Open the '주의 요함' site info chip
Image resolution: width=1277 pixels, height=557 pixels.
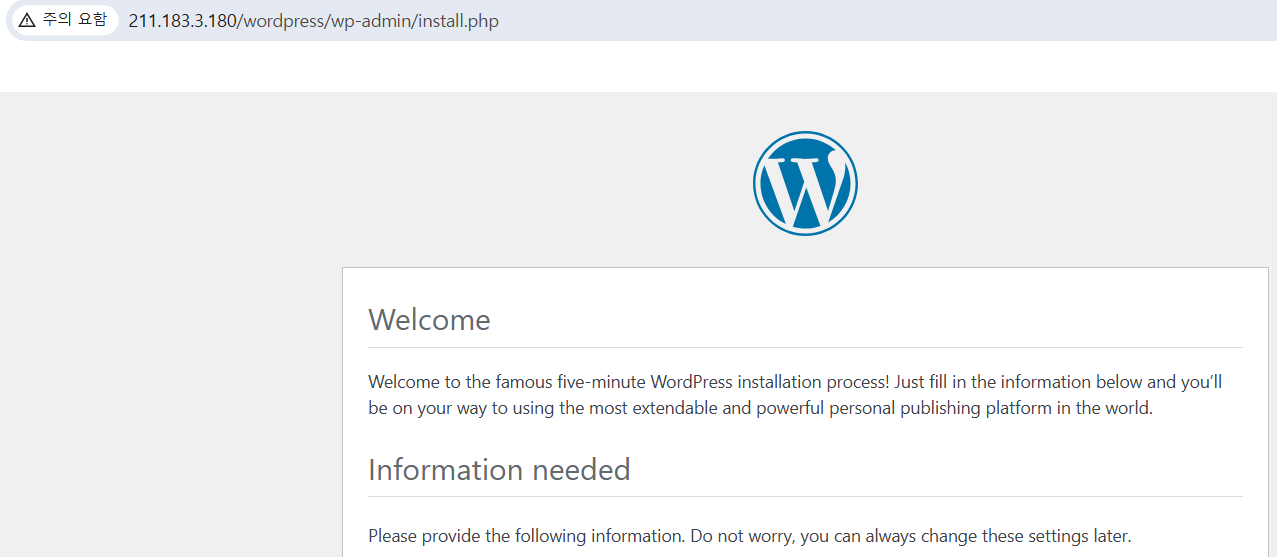(x=63, y=21)
